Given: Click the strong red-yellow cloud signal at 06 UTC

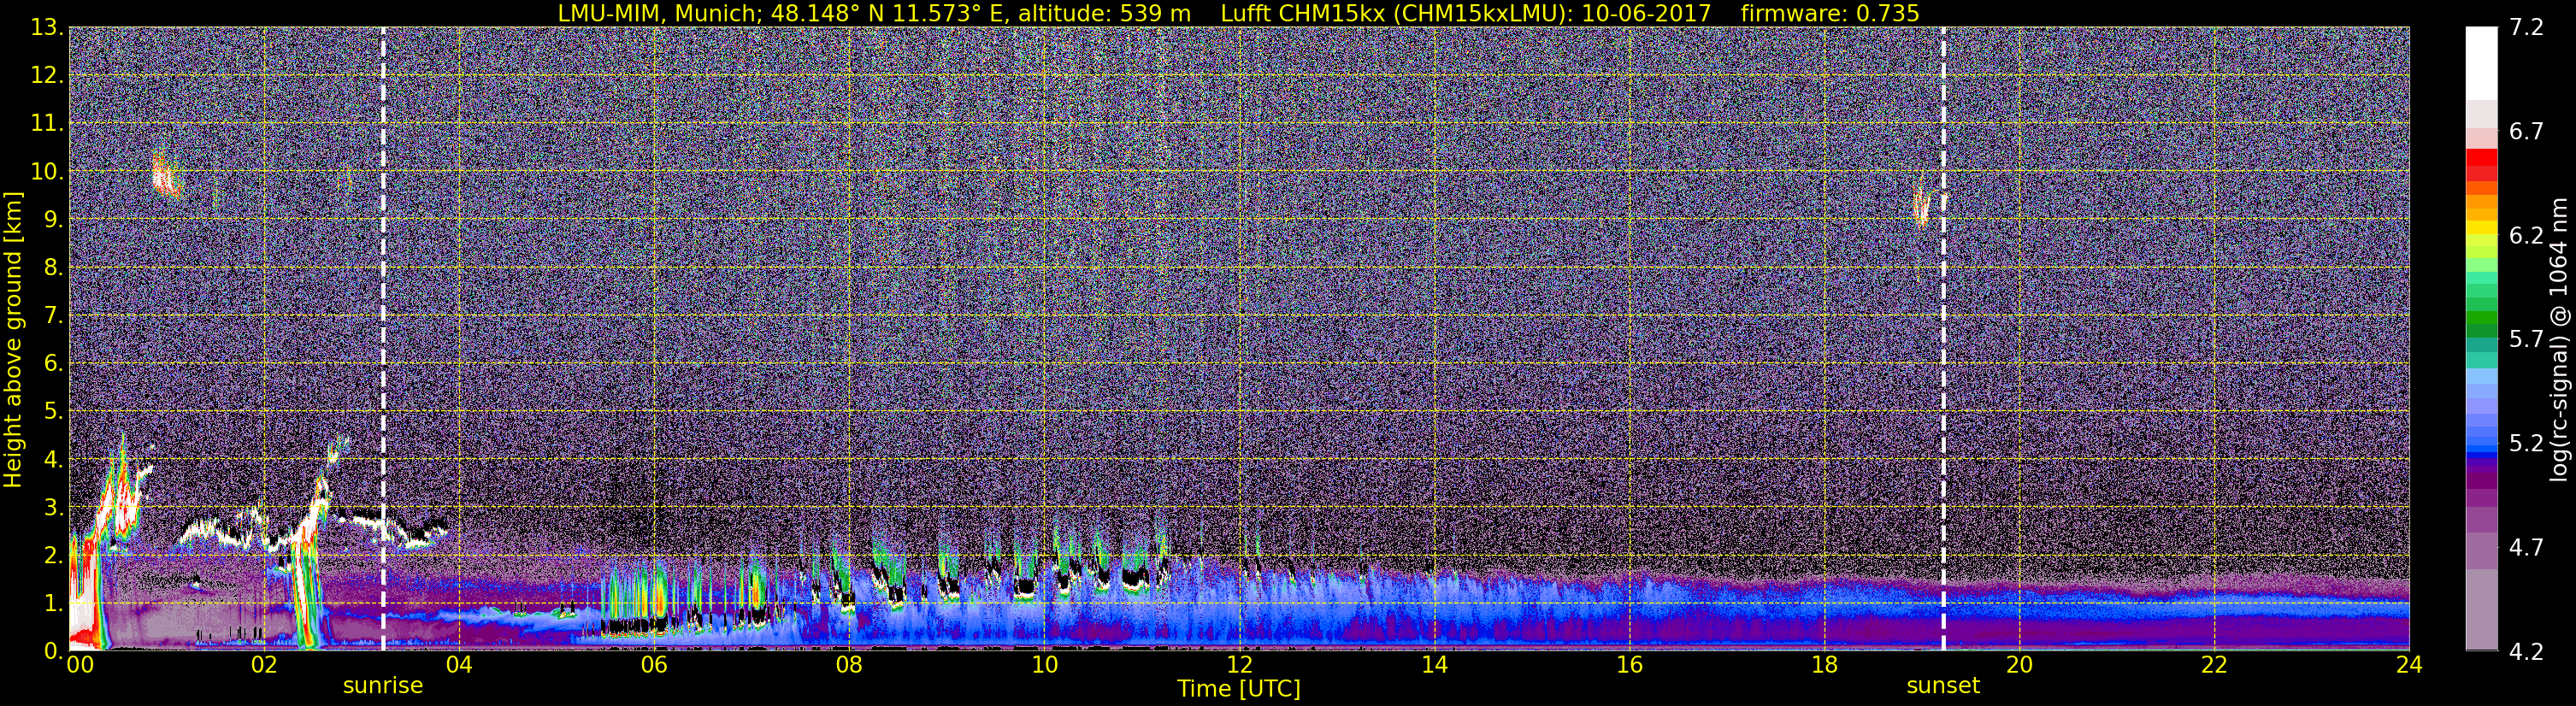Looking at the screenshot, I should point(658,600).
